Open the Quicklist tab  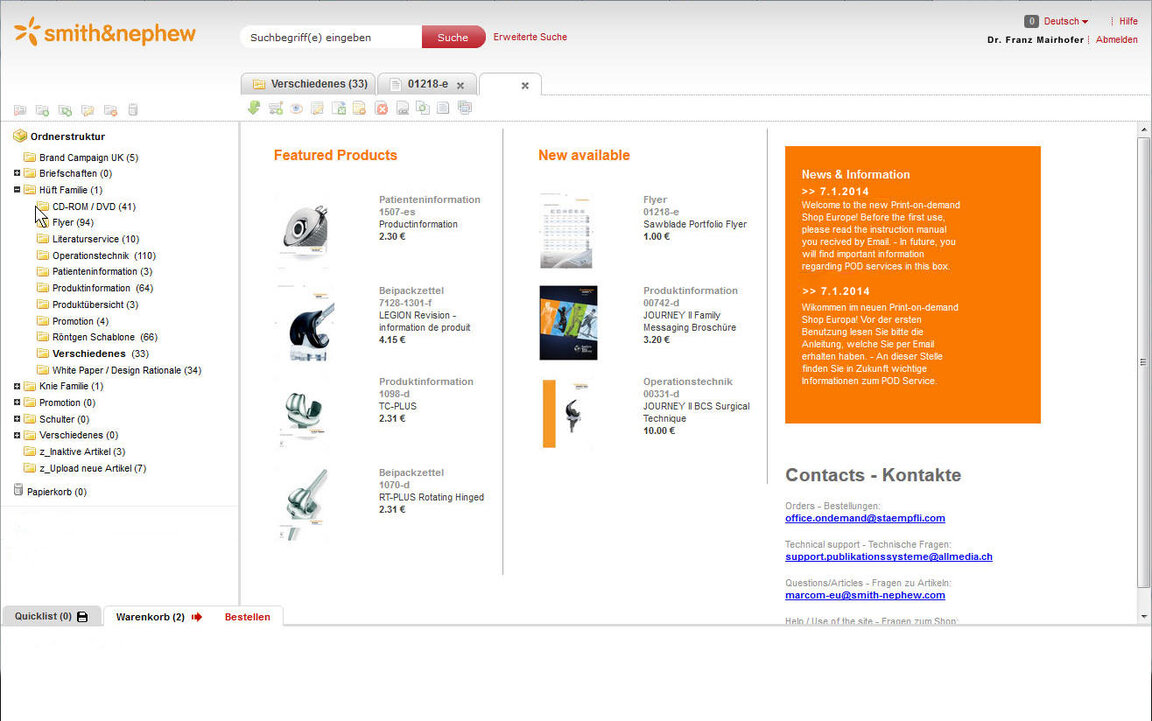click(x=43, y=617)
